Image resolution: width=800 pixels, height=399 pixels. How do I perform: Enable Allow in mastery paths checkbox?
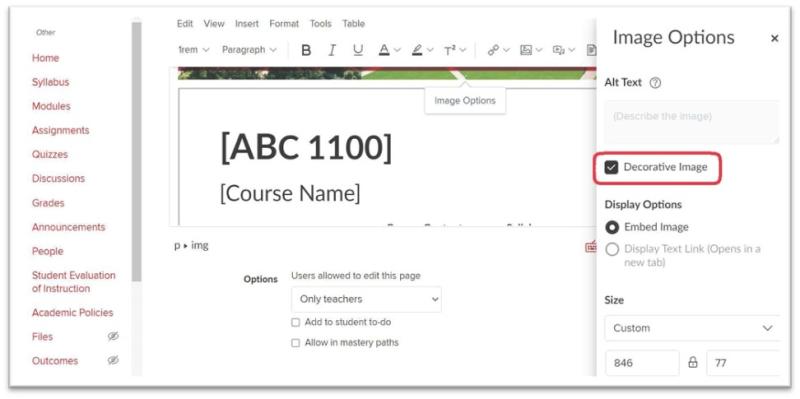[295, 343]
